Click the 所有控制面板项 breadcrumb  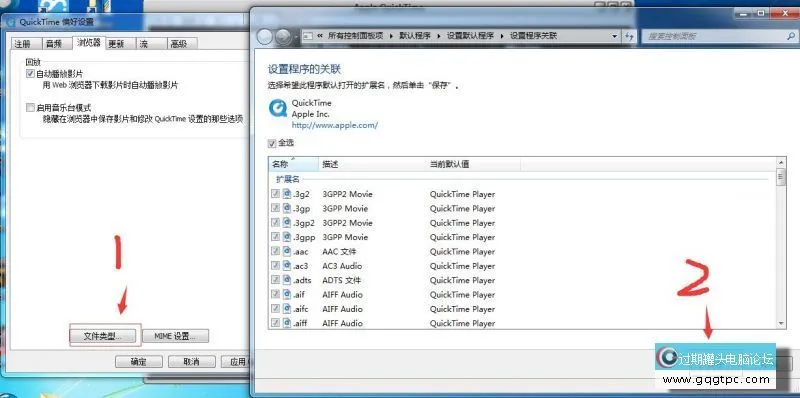pyautogui.click(x=356, y=36)
